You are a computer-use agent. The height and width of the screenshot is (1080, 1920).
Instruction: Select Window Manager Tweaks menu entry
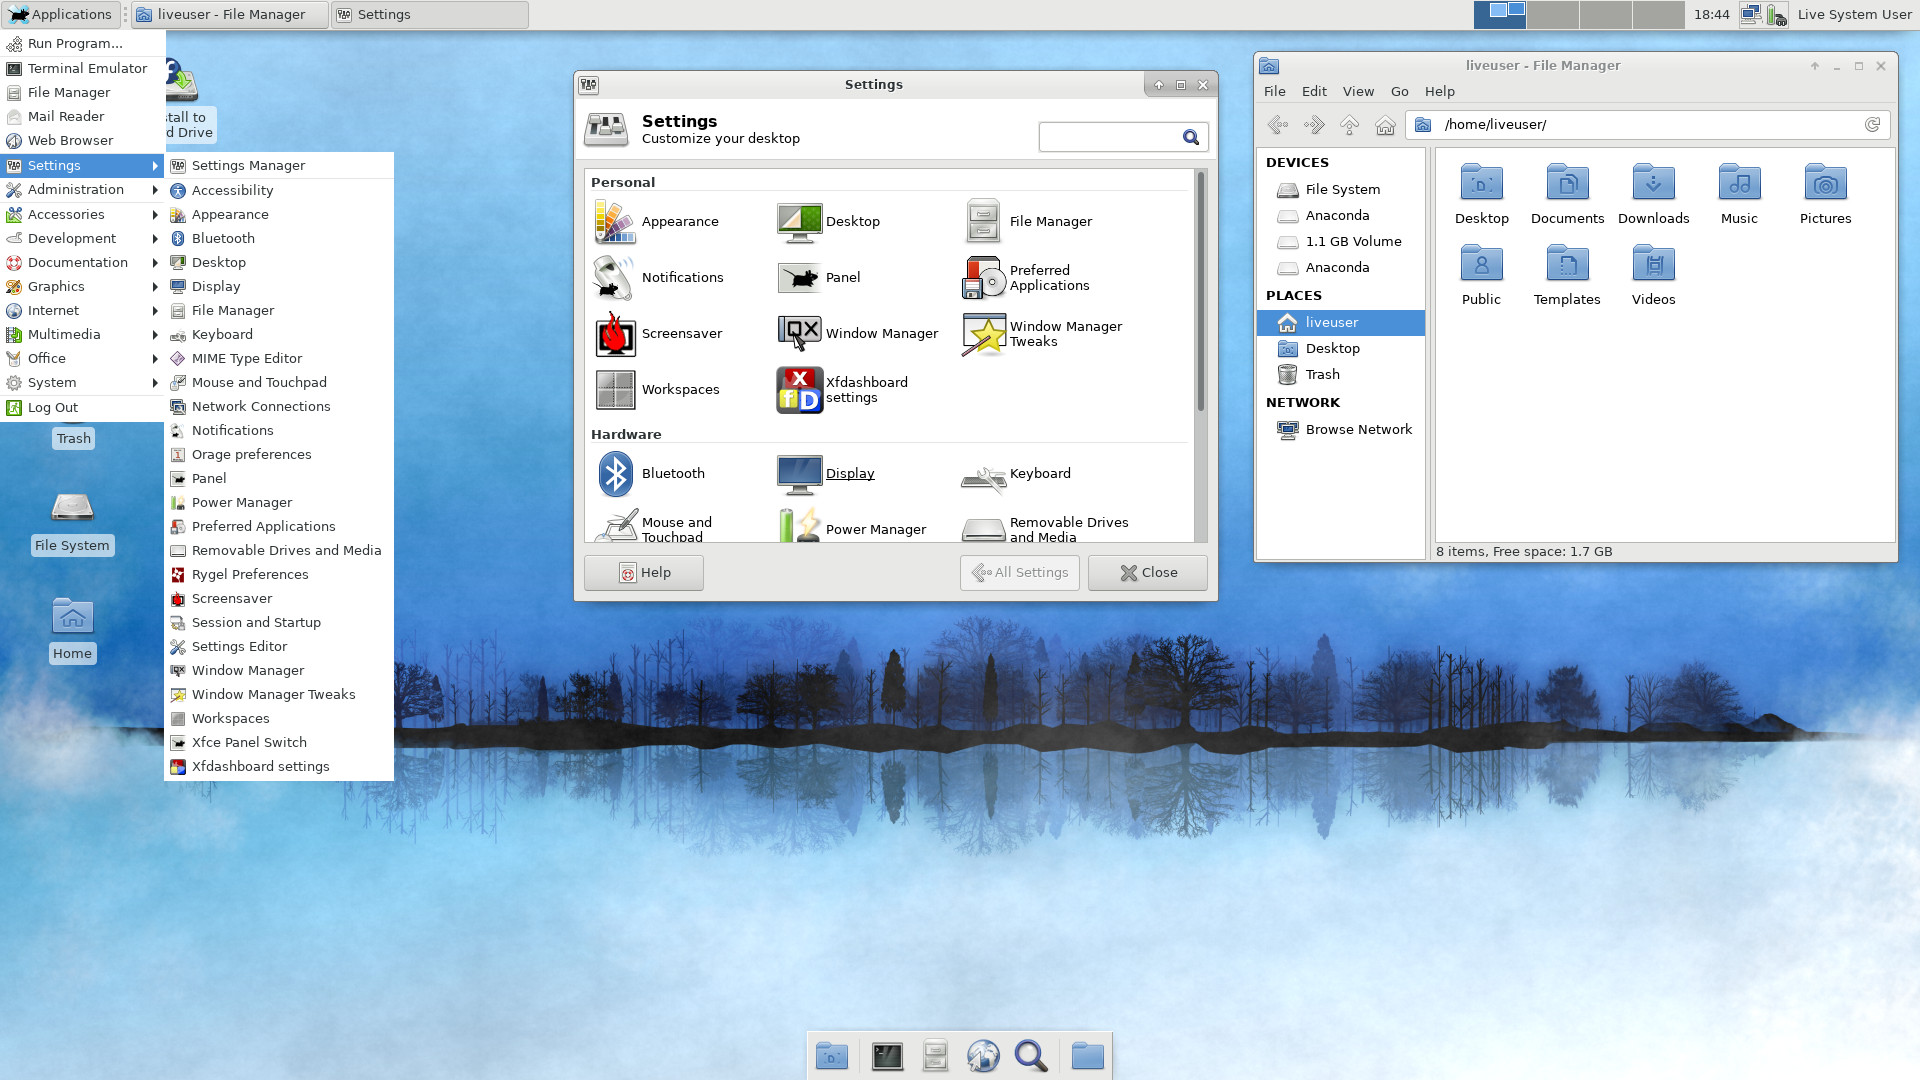[273, 694]
